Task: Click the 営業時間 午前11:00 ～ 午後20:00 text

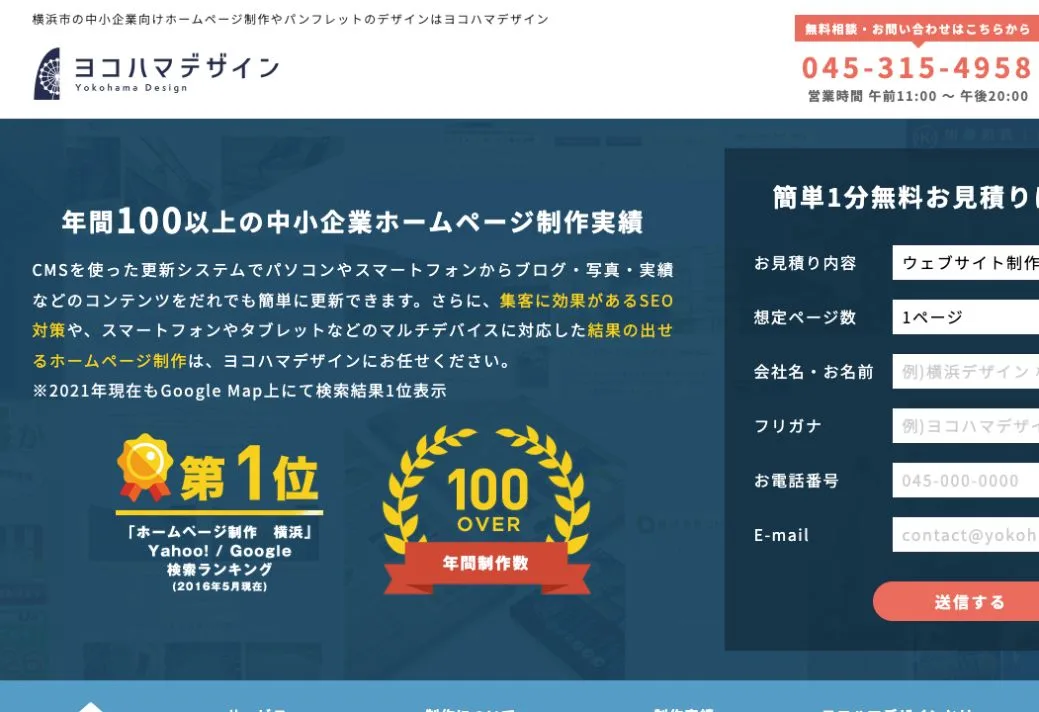Action: point(918,96)
